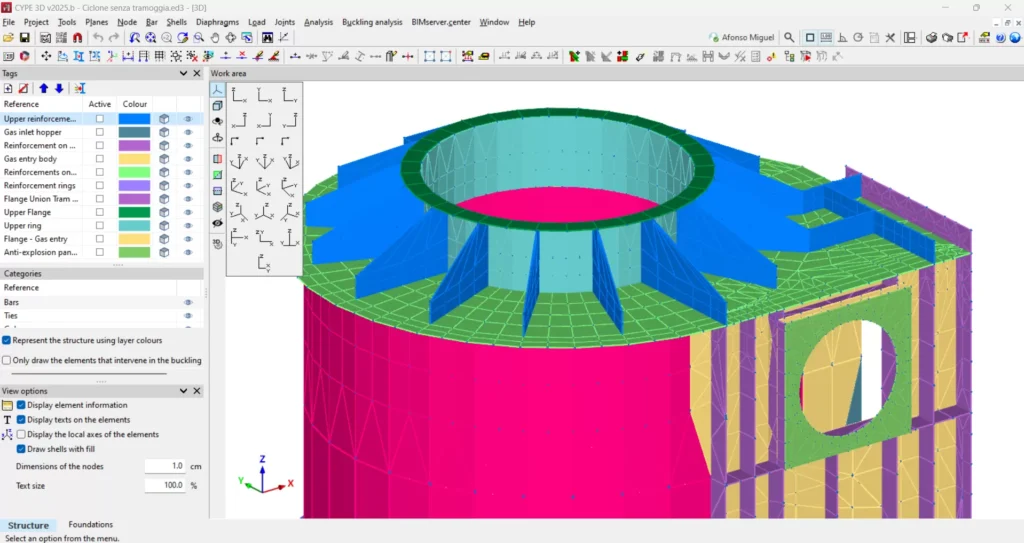Screen dimensions: 1024x543
Task: Save the project with the floppy disk icon
Action: point(24,38)
